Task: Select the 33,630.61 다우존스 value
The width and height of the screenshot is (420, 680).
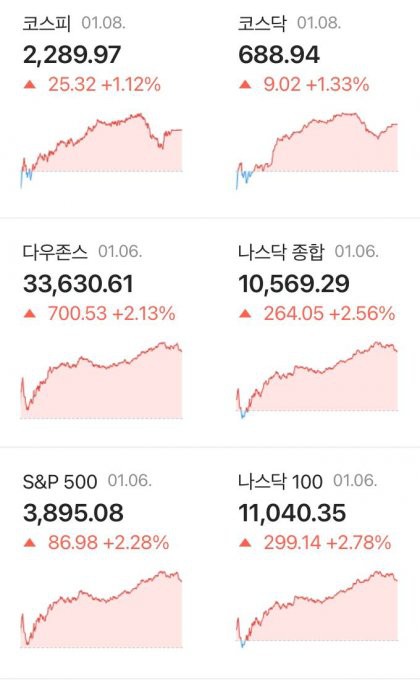Action: point(78,284)
